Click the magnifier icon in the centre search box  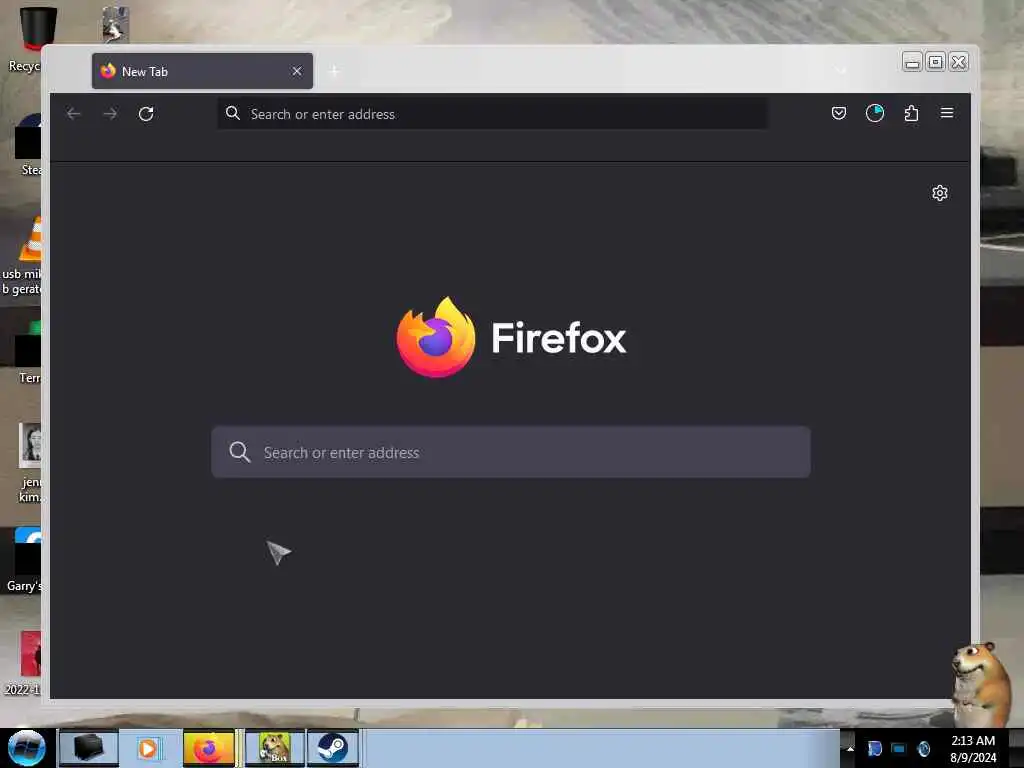tap(240, 452)
